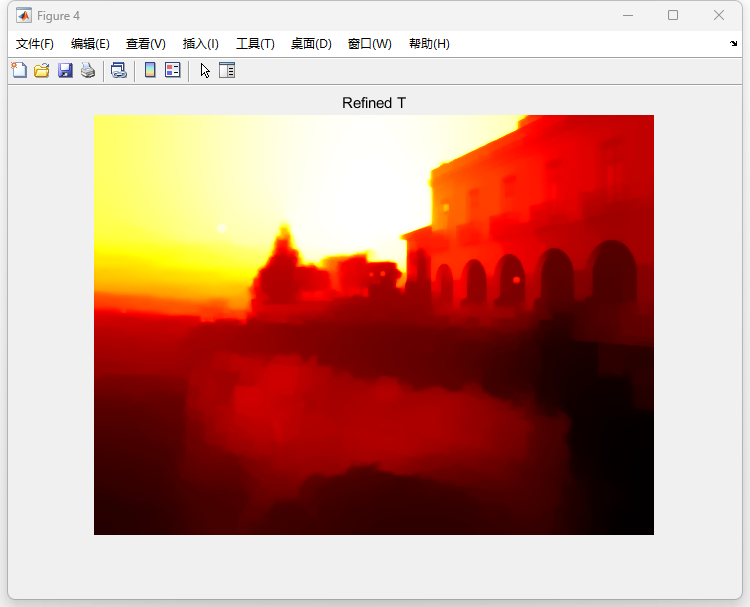Save the figure using the floppy disk icon
Screen dimensions: 750x607
tap(65, 70)
